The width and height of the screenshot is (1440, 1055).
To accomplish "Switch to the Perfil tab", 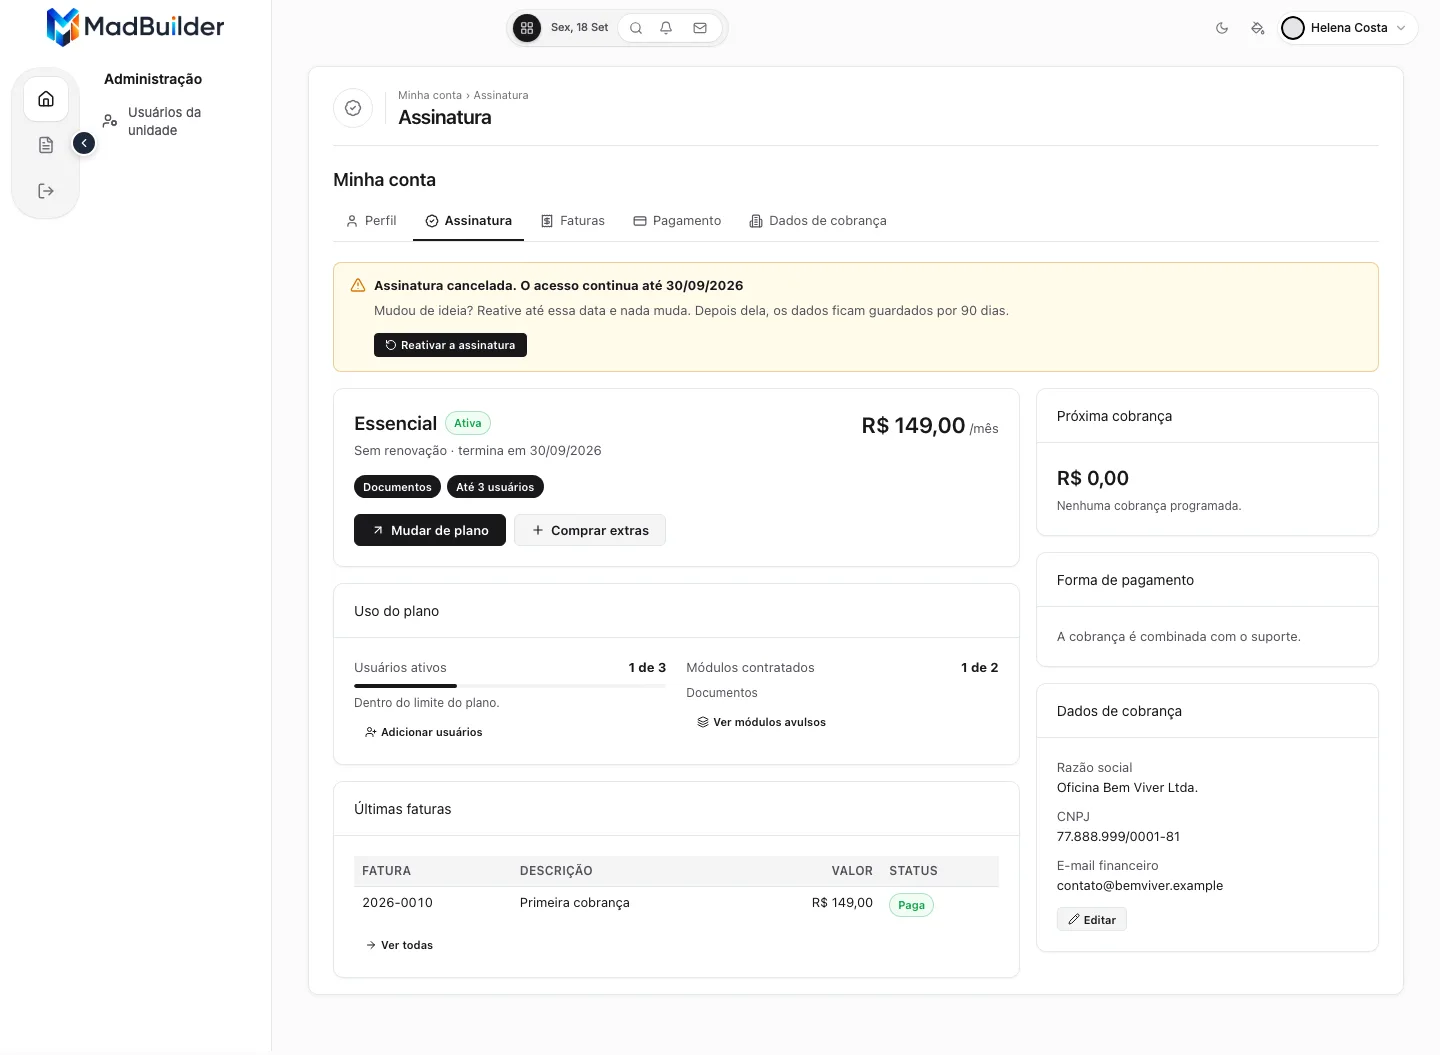I will 371,221.
